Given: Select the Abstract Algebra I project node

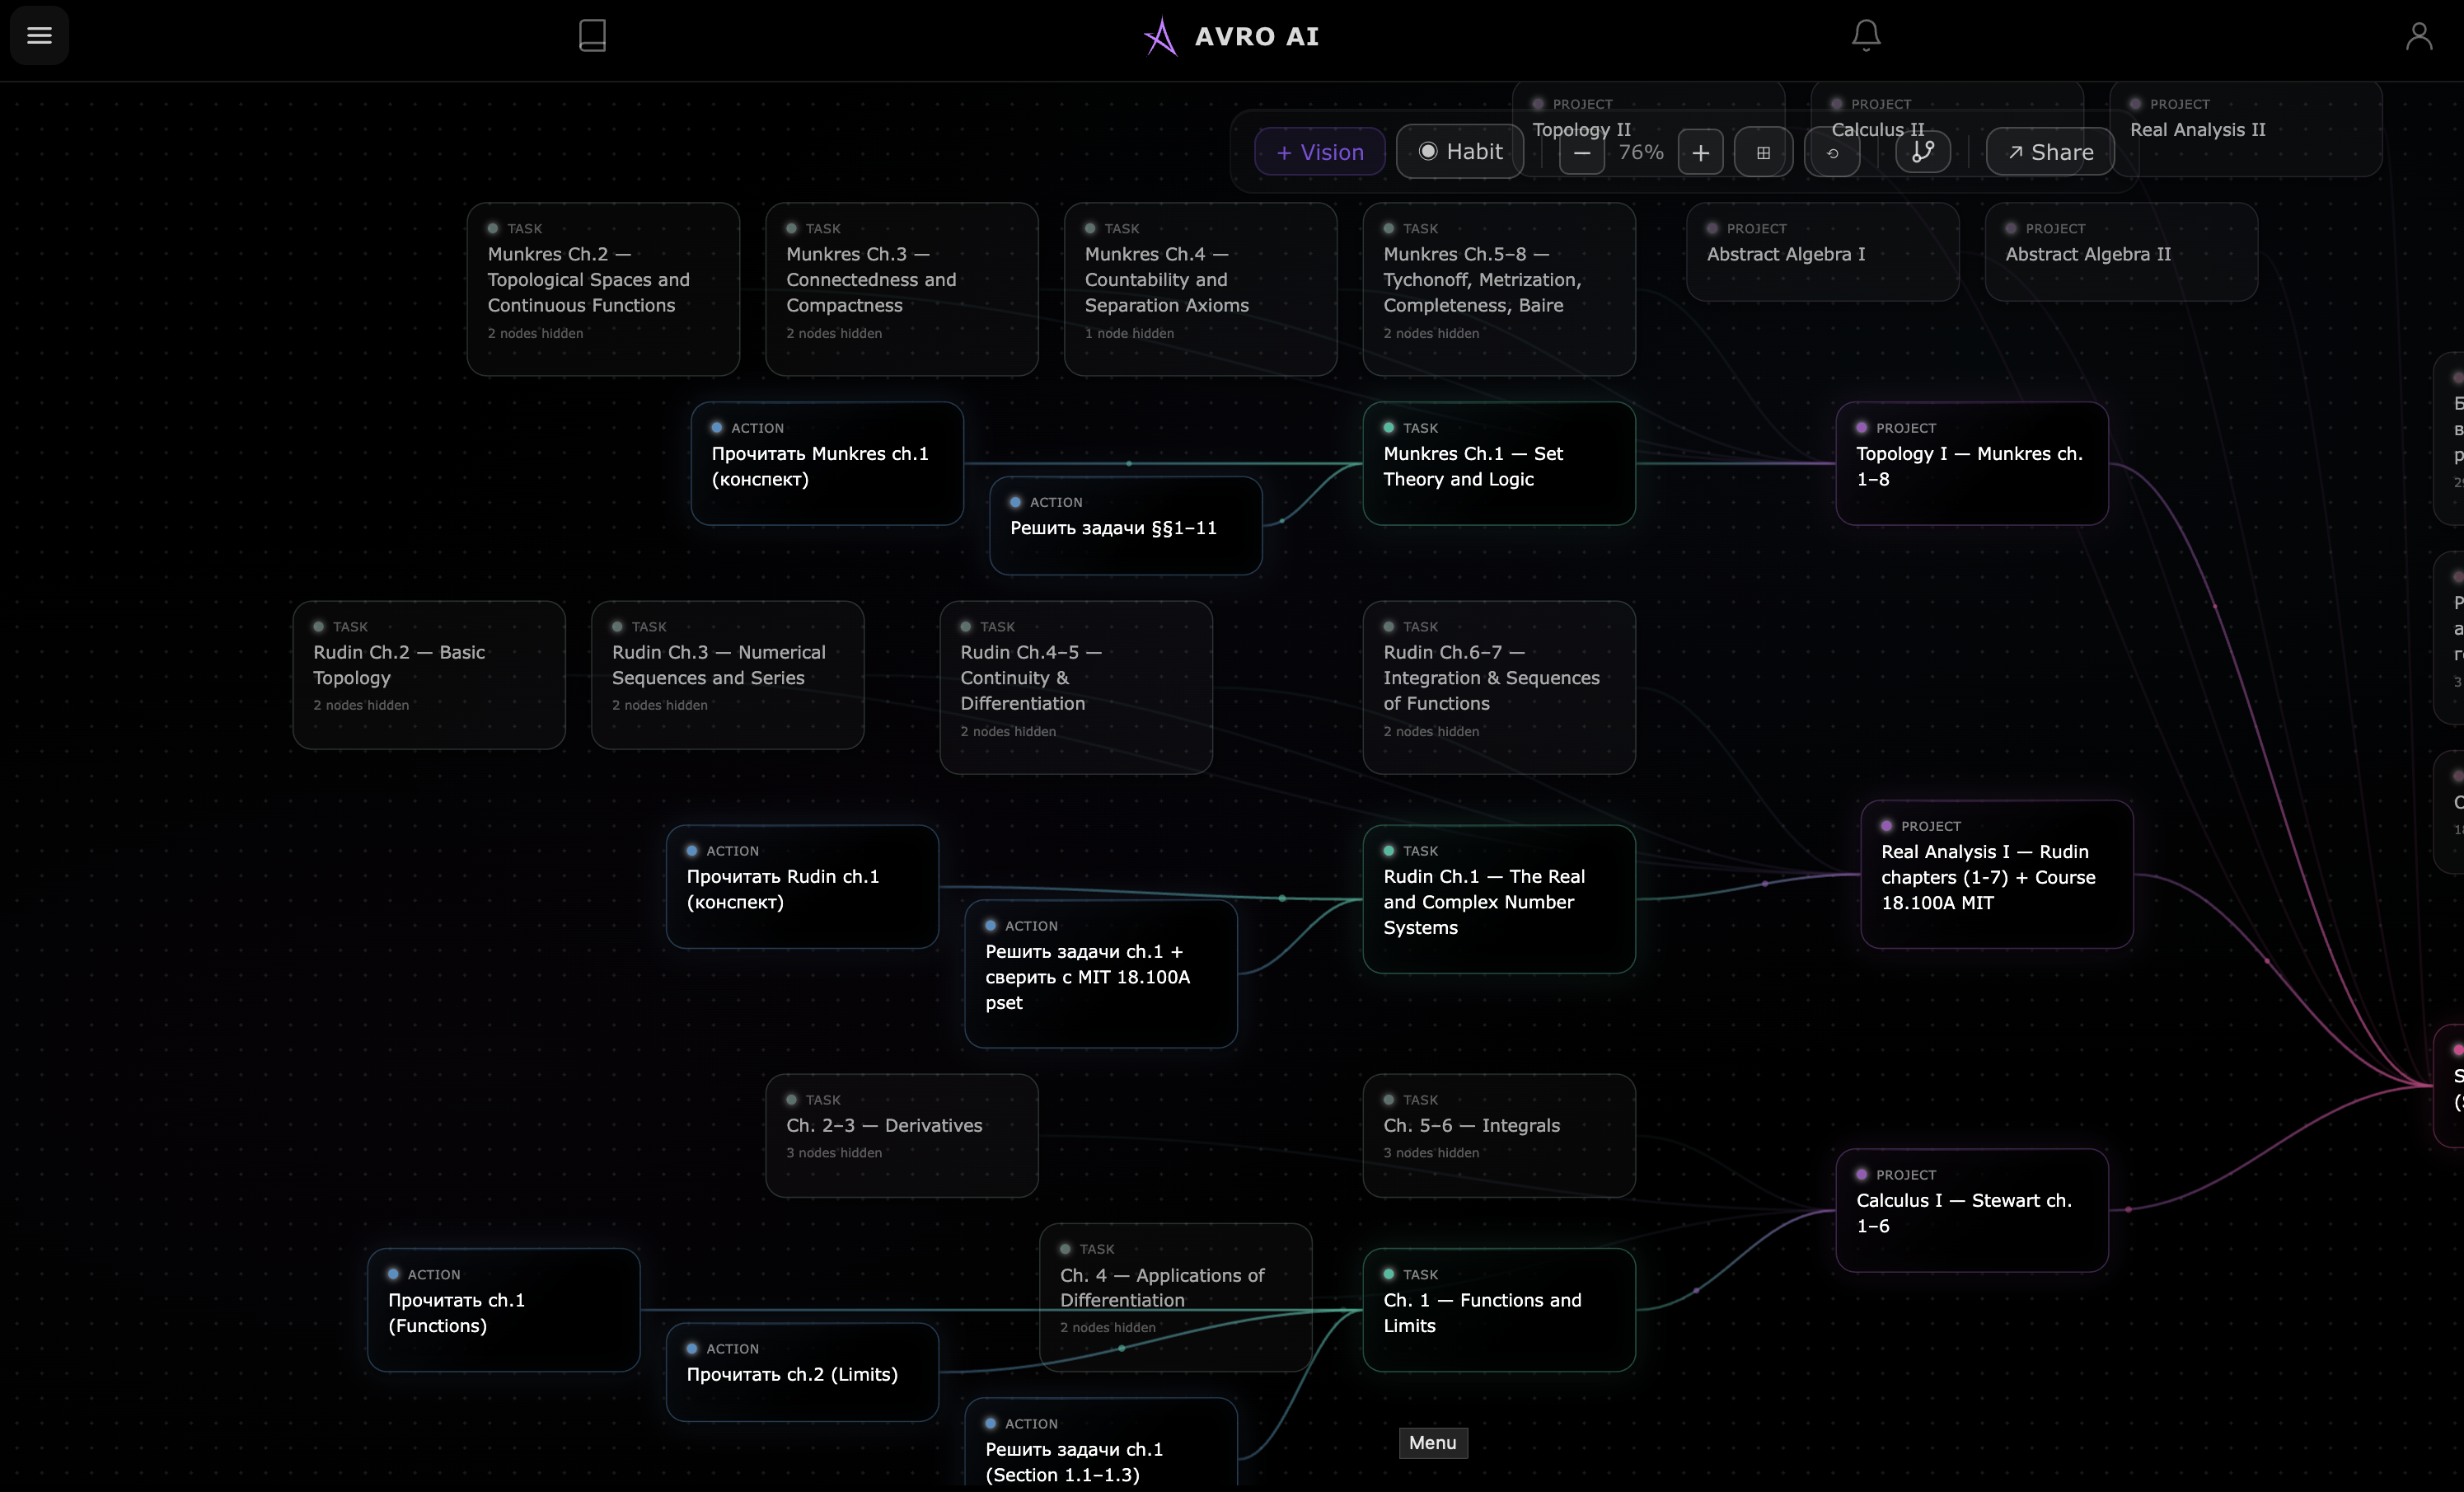Looking at the screenshot, I should coord(1821,253).
